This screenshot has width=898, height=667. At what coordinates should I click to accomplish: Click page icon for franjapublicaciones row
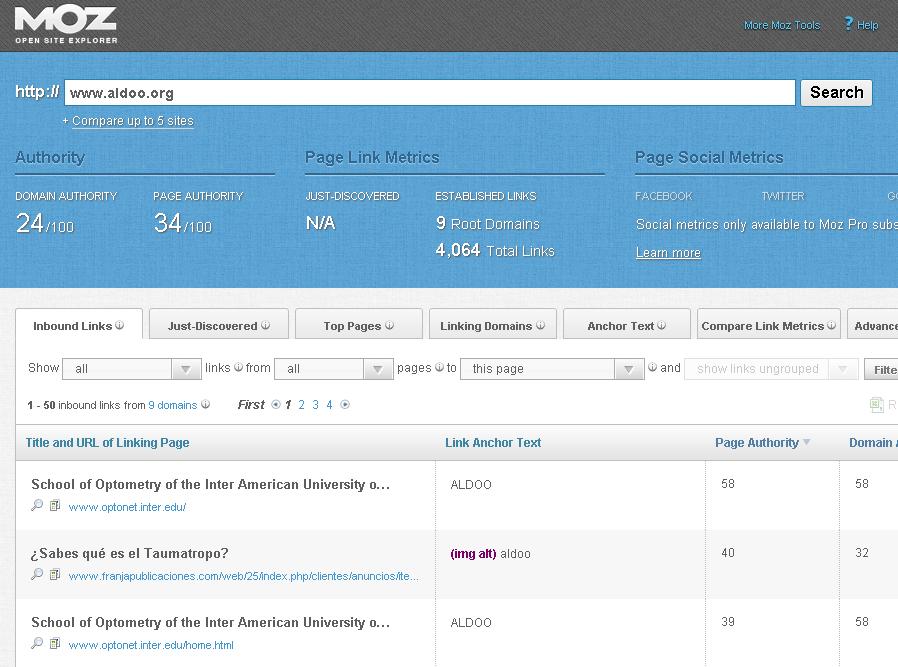click(x=55, y=574)
